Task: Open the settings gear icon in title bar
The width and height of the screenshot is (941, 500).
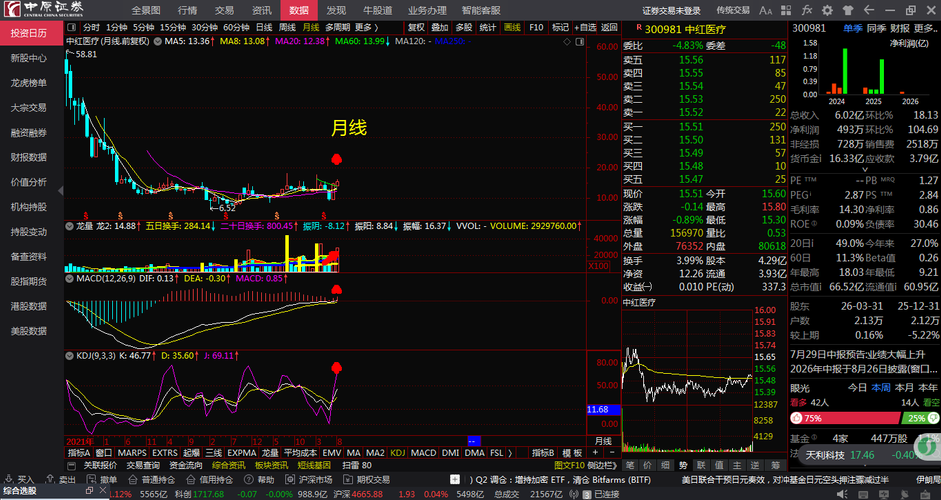Action: 828,10
